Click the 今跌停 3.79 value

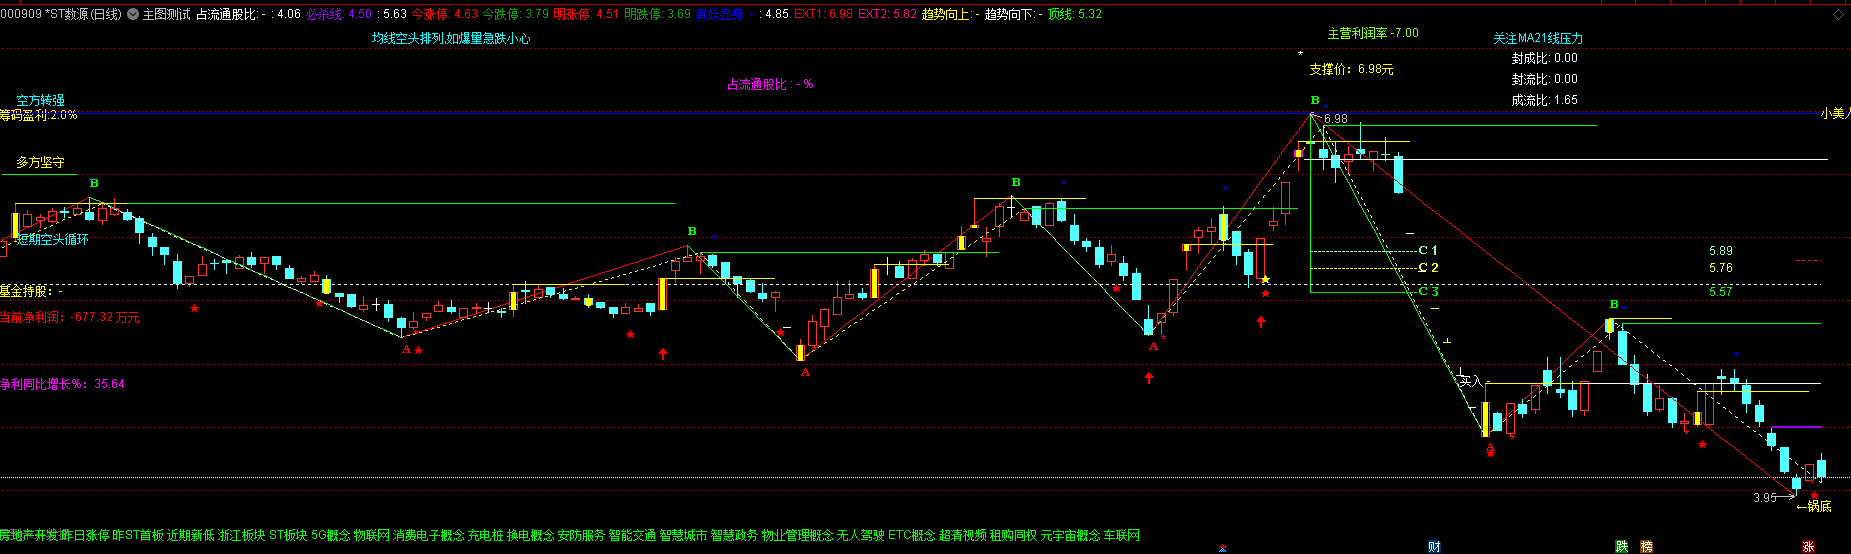pyautogui.click(x=515, y=14)
